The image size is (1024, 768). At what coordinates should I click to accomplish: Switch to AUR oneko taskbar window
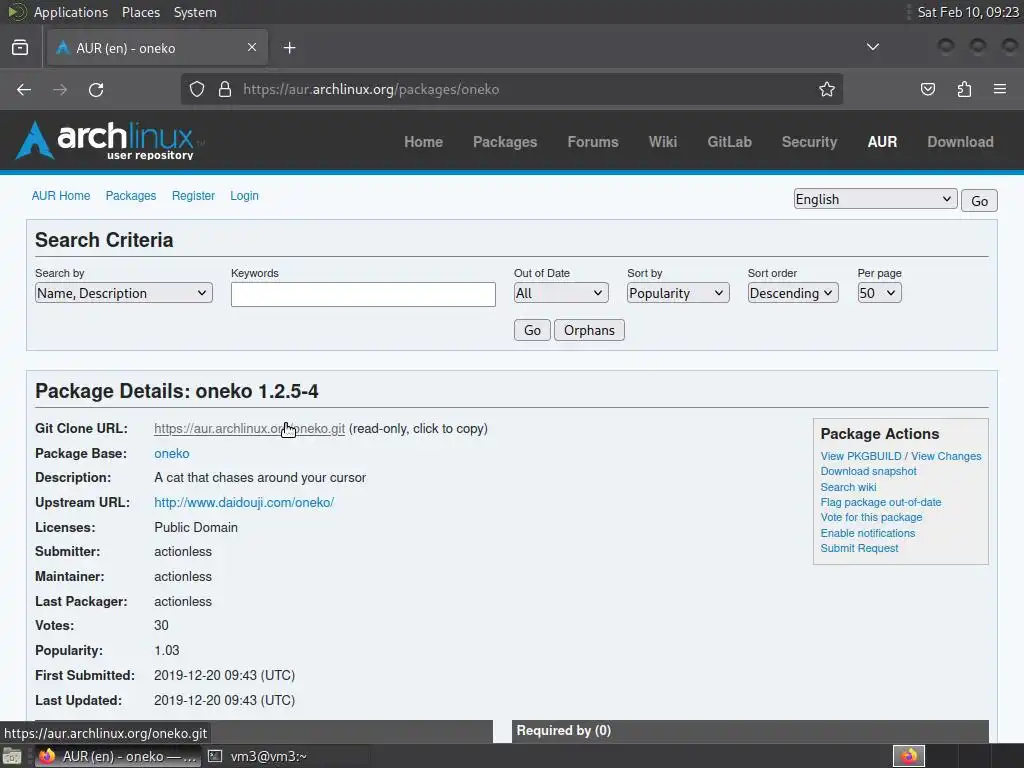[118, 756]
